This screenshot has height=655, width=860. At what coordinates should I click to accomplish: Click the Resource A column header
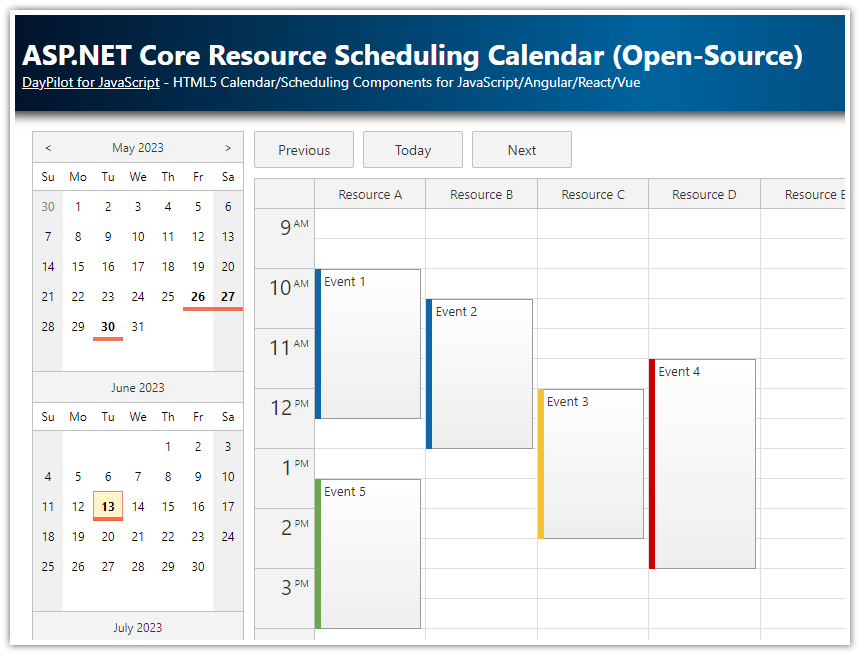370,194
